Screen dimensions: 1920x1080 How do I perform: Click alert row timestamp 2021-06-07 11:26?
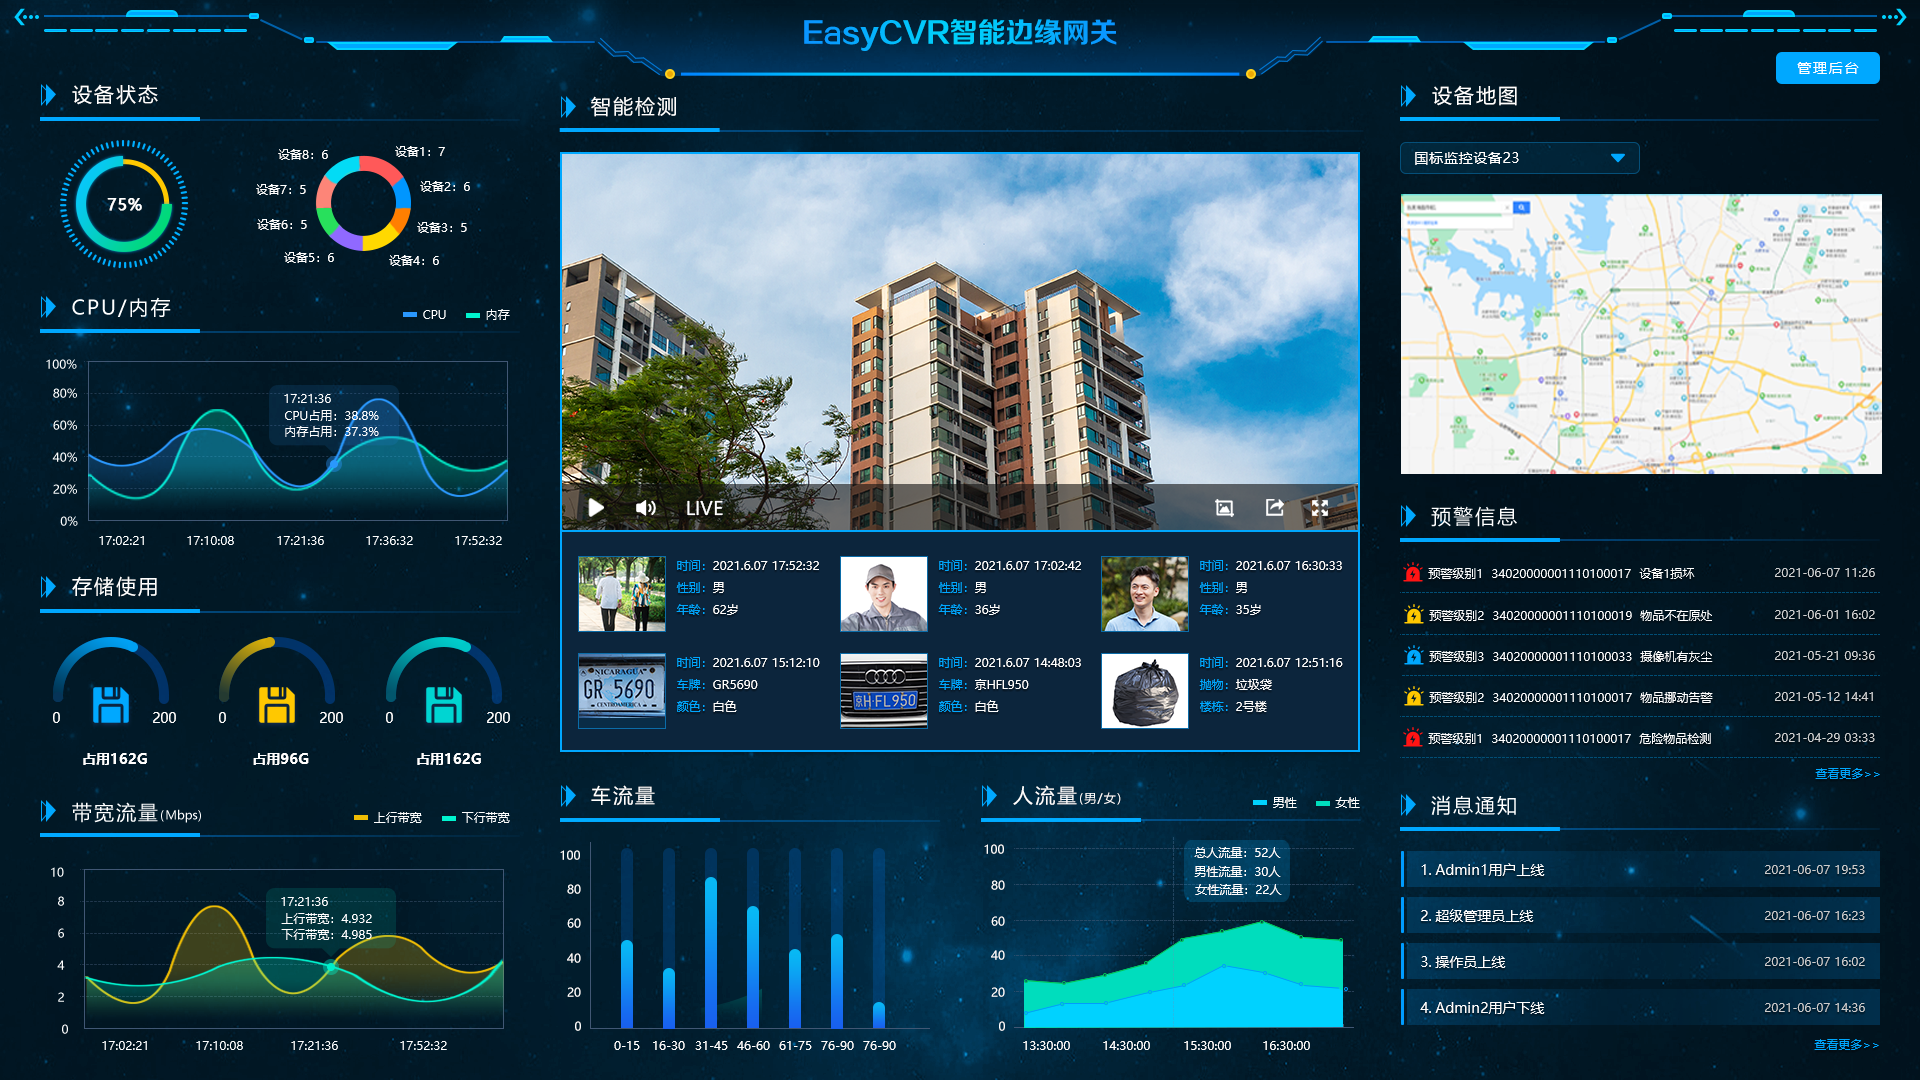(x=1825, y=573)
